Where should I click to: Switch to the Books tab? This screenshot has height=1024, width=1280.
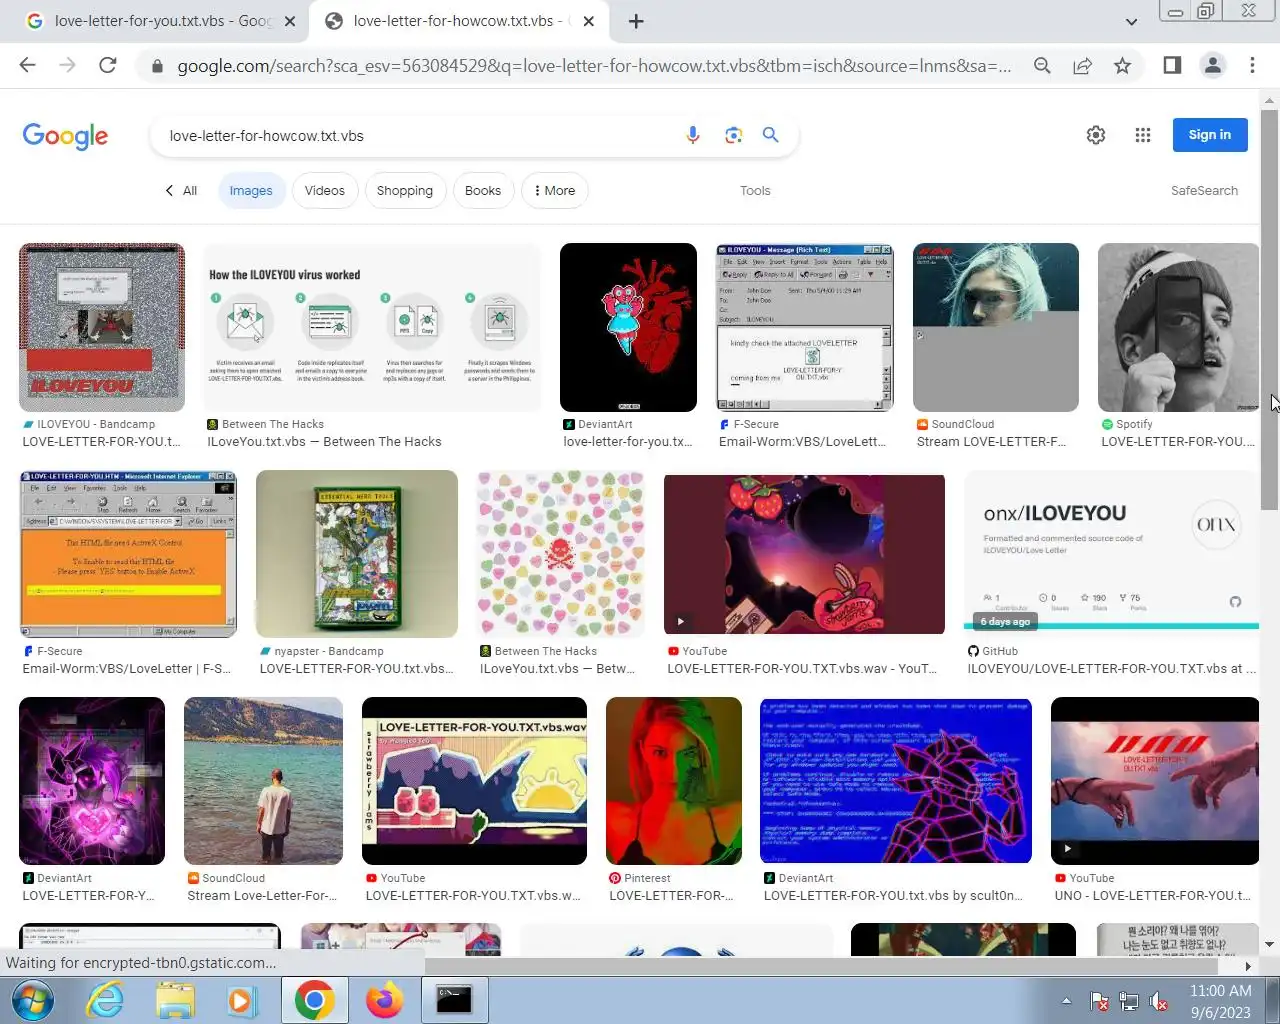point(483,190)
